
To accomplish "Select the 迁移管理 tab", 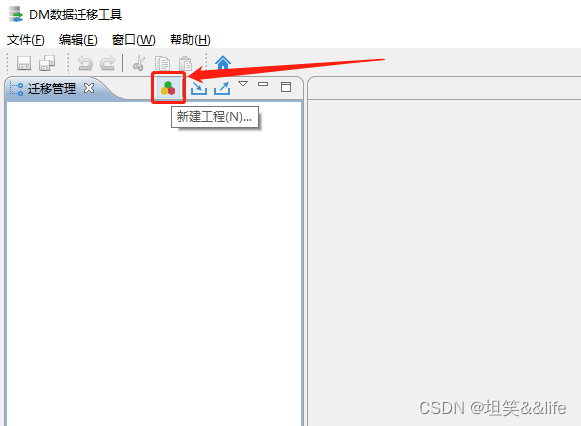I will [52, 89].
